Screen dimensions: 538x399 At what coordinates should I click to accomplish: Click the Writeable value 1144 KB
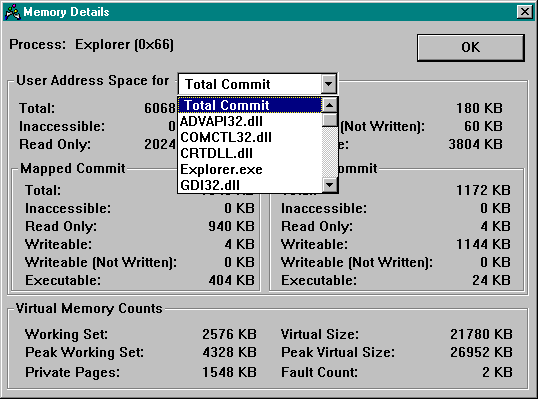[x=483, y=244]
